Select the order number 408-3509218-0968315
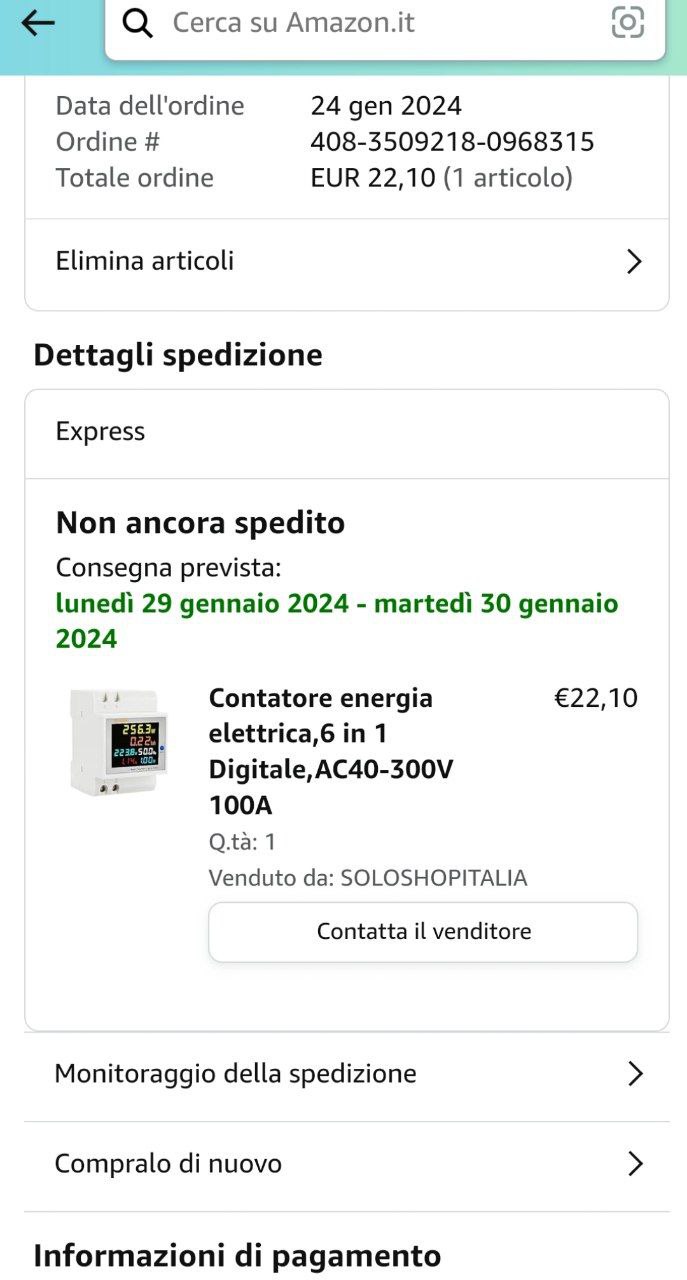The image size is (687, 1280). [x=452, y=142]
